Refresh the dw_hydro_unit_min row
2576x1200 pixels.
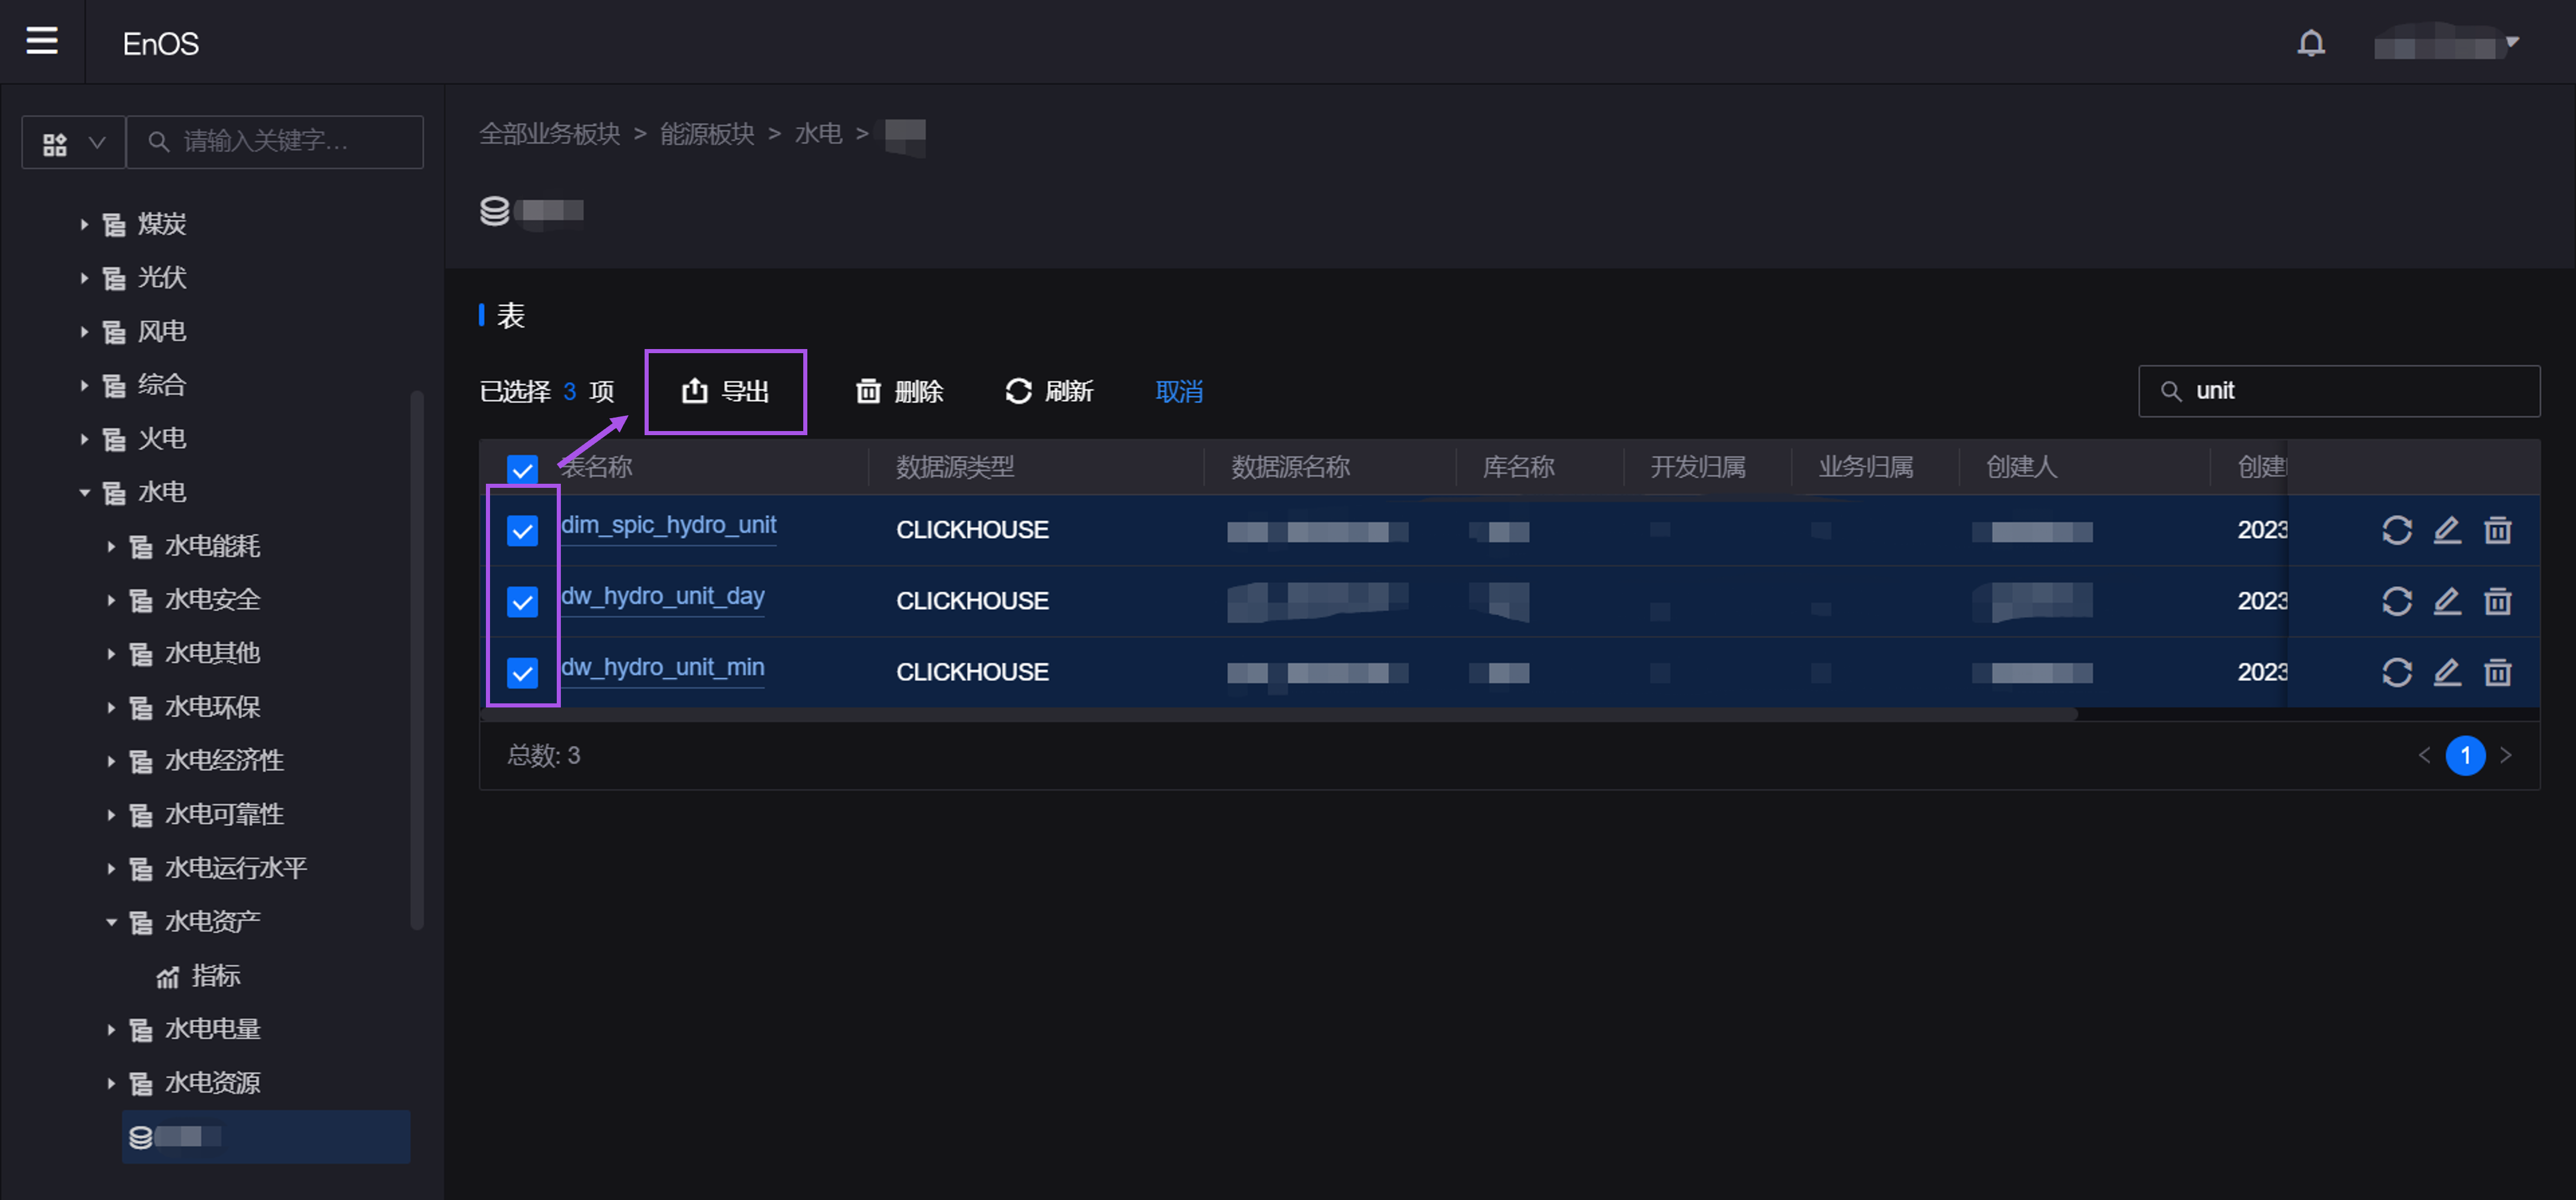2397,672
